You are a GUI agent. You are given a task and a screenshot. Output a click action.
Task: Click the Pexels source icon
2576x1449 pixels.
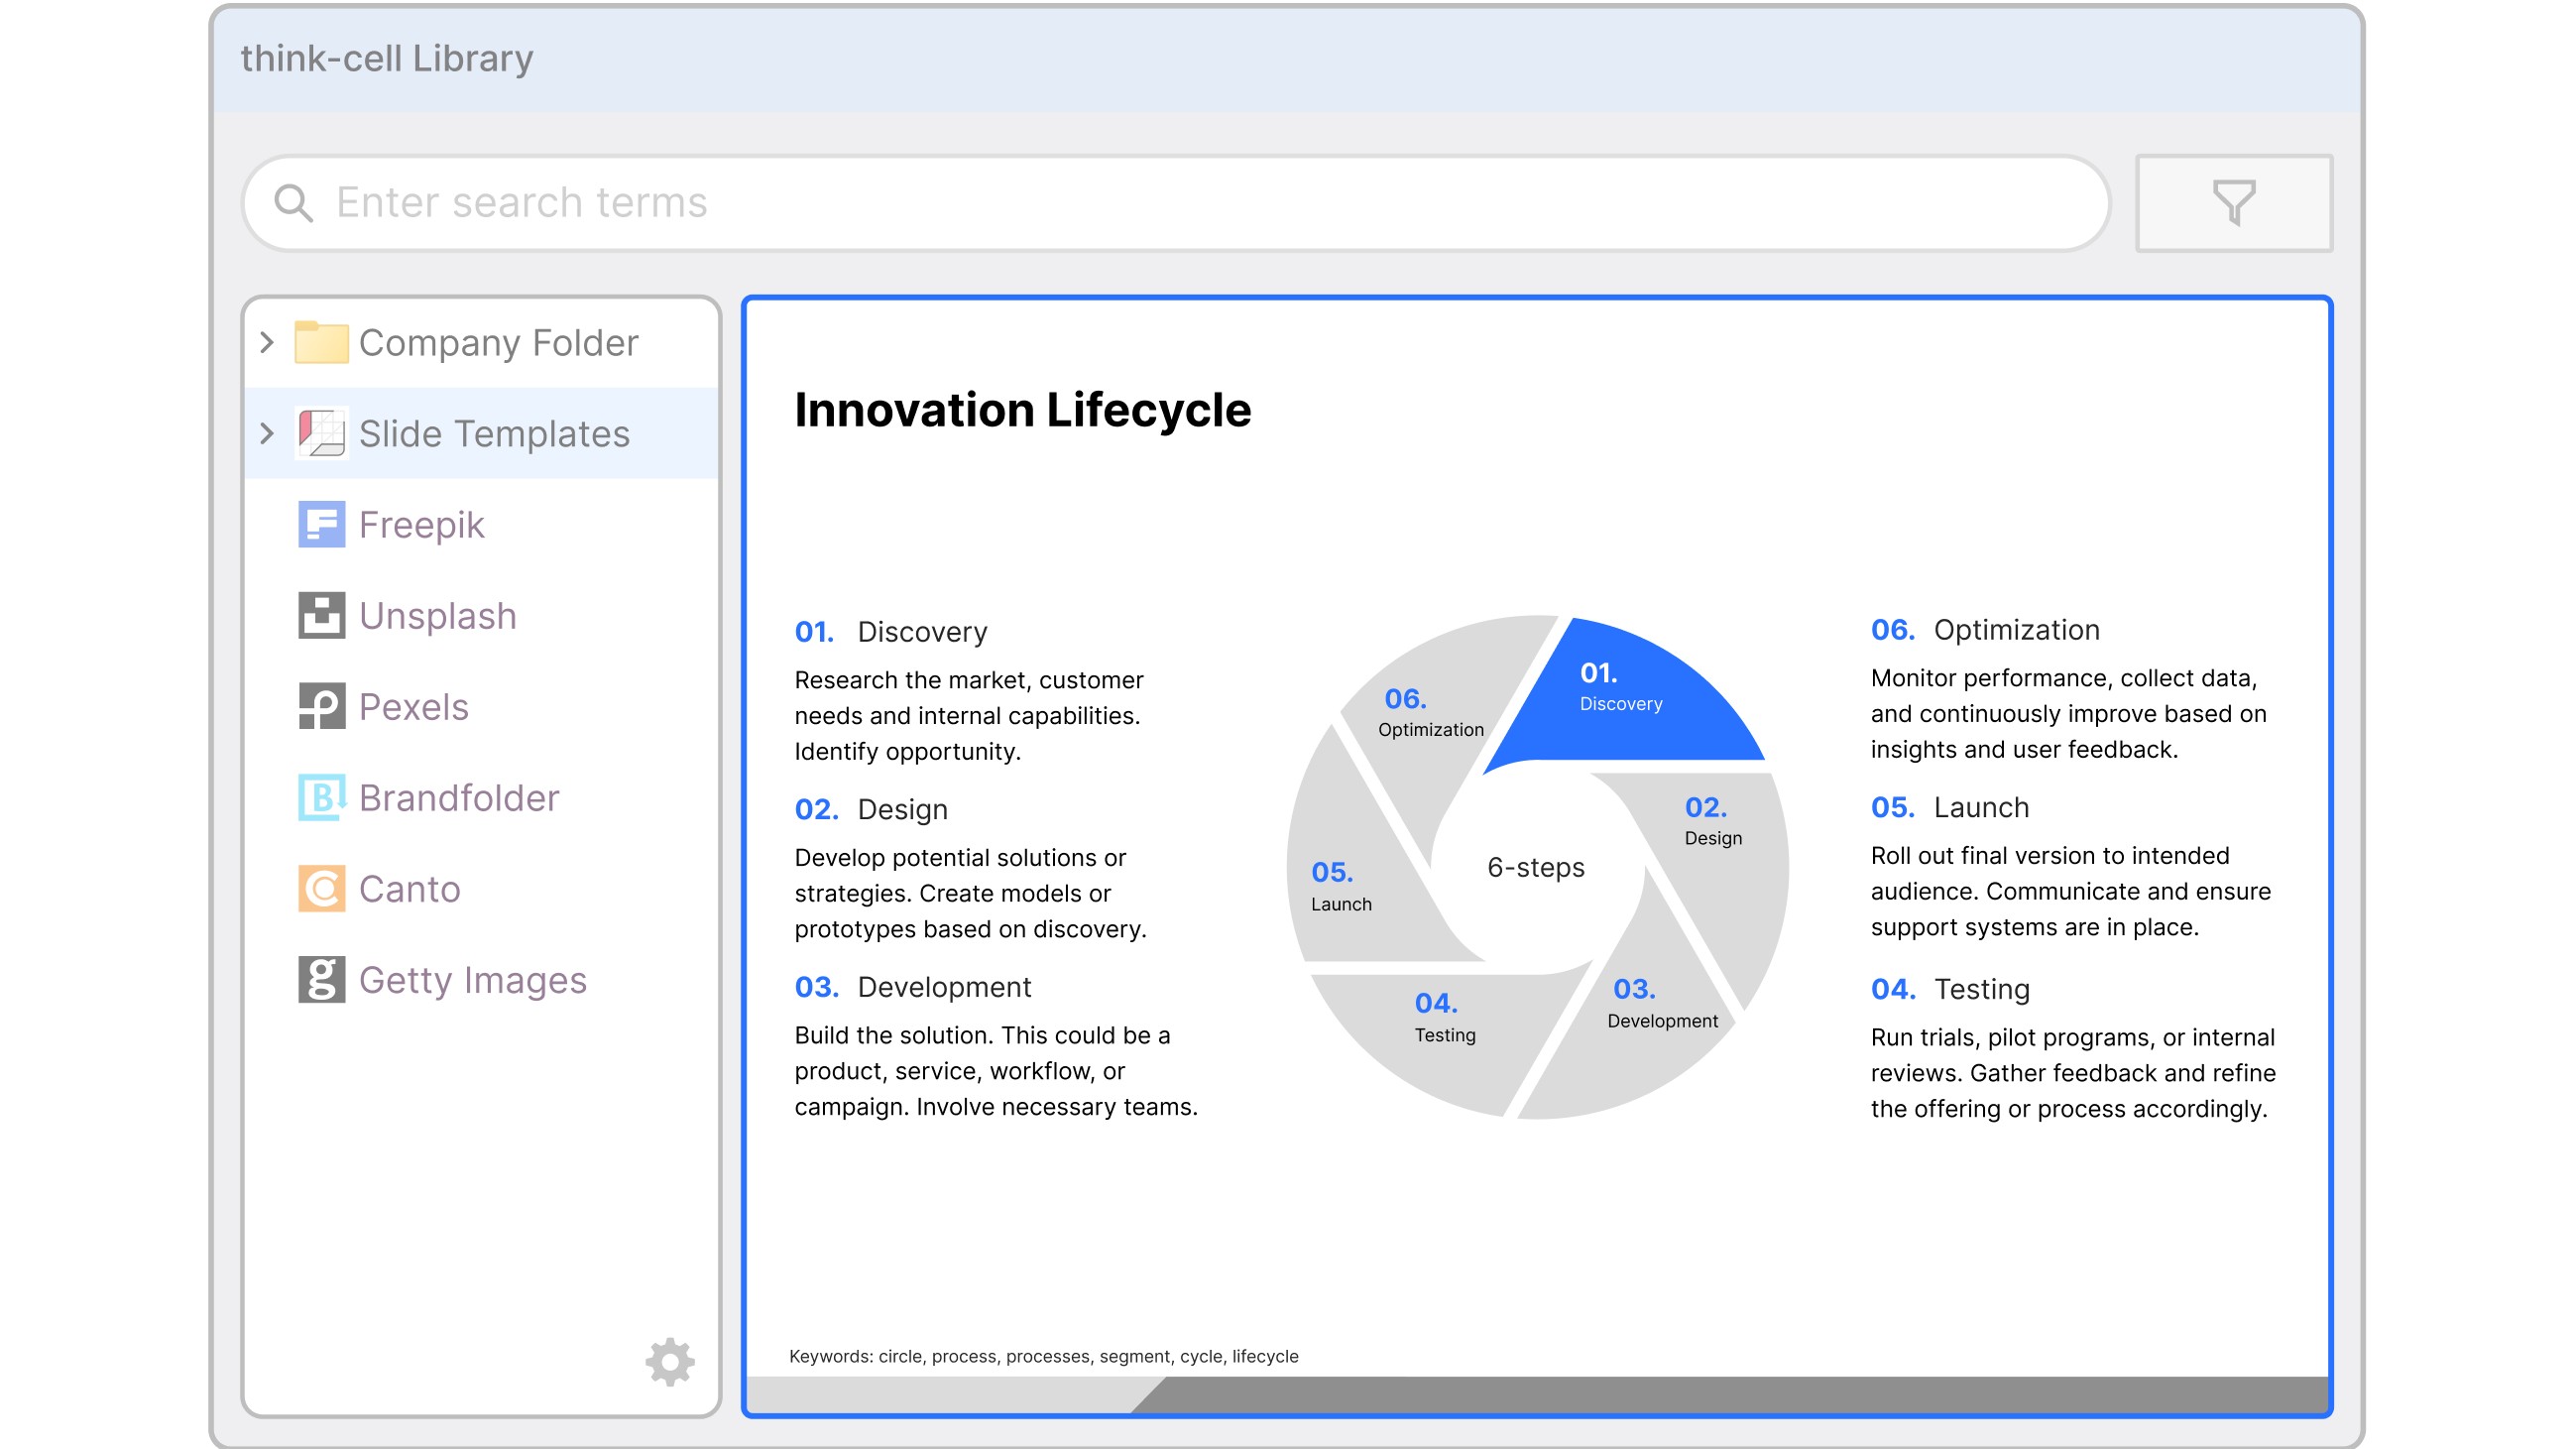[x=321, y=707]
